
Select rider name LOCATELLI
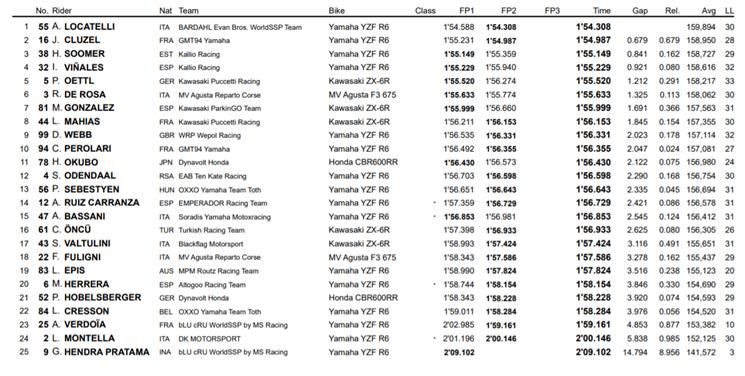pos(90,27)
